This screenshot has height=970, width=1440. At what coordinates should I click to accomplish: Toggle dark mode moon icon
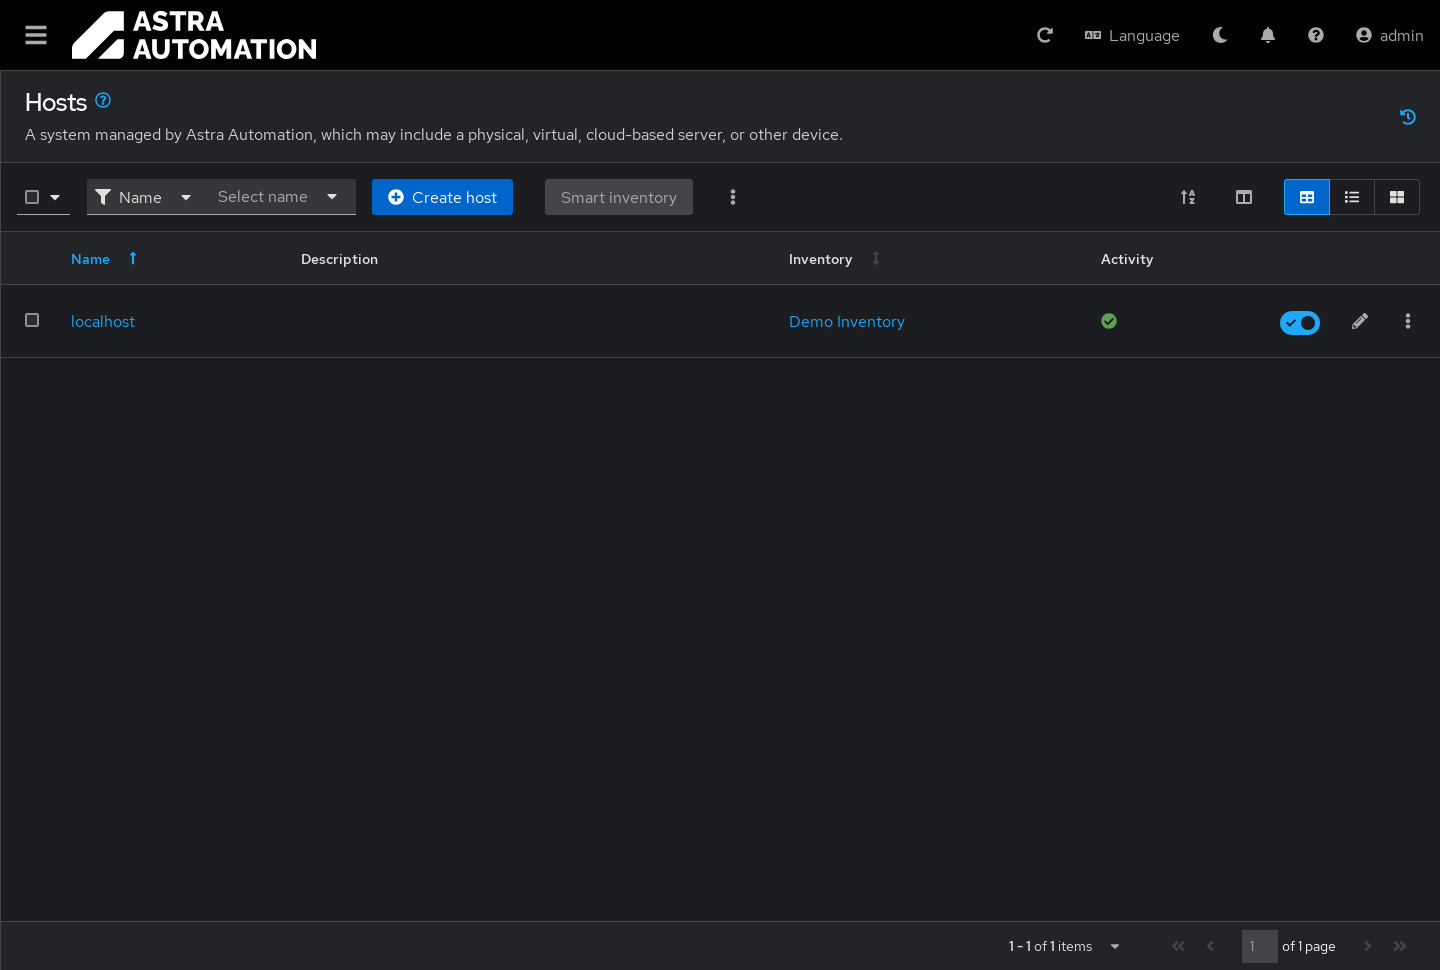(x=1220, y=35)
